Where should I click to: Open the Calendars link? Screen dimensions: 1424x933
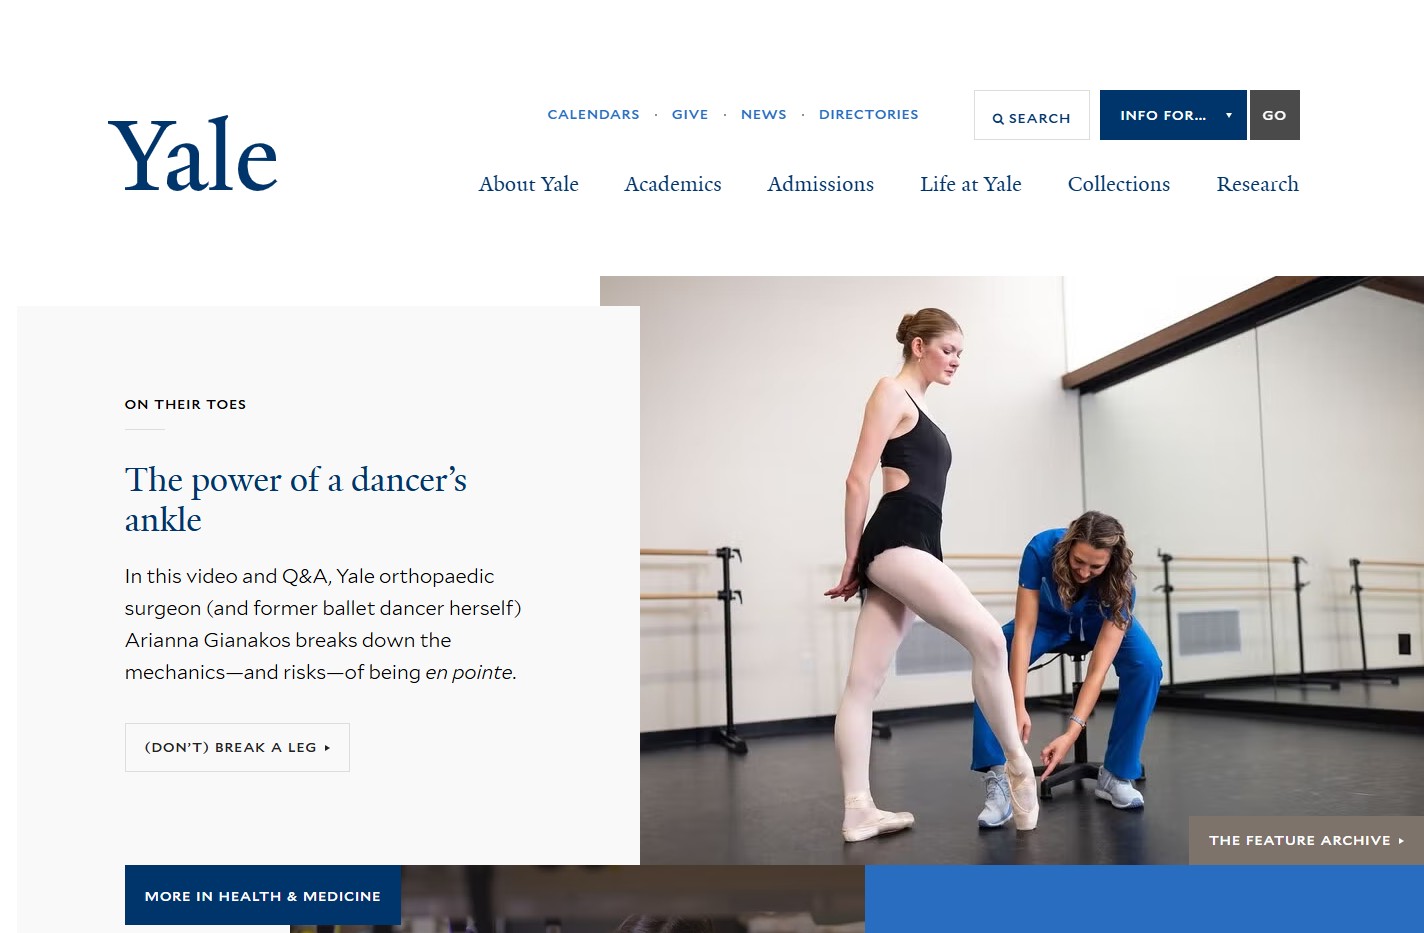593,114
